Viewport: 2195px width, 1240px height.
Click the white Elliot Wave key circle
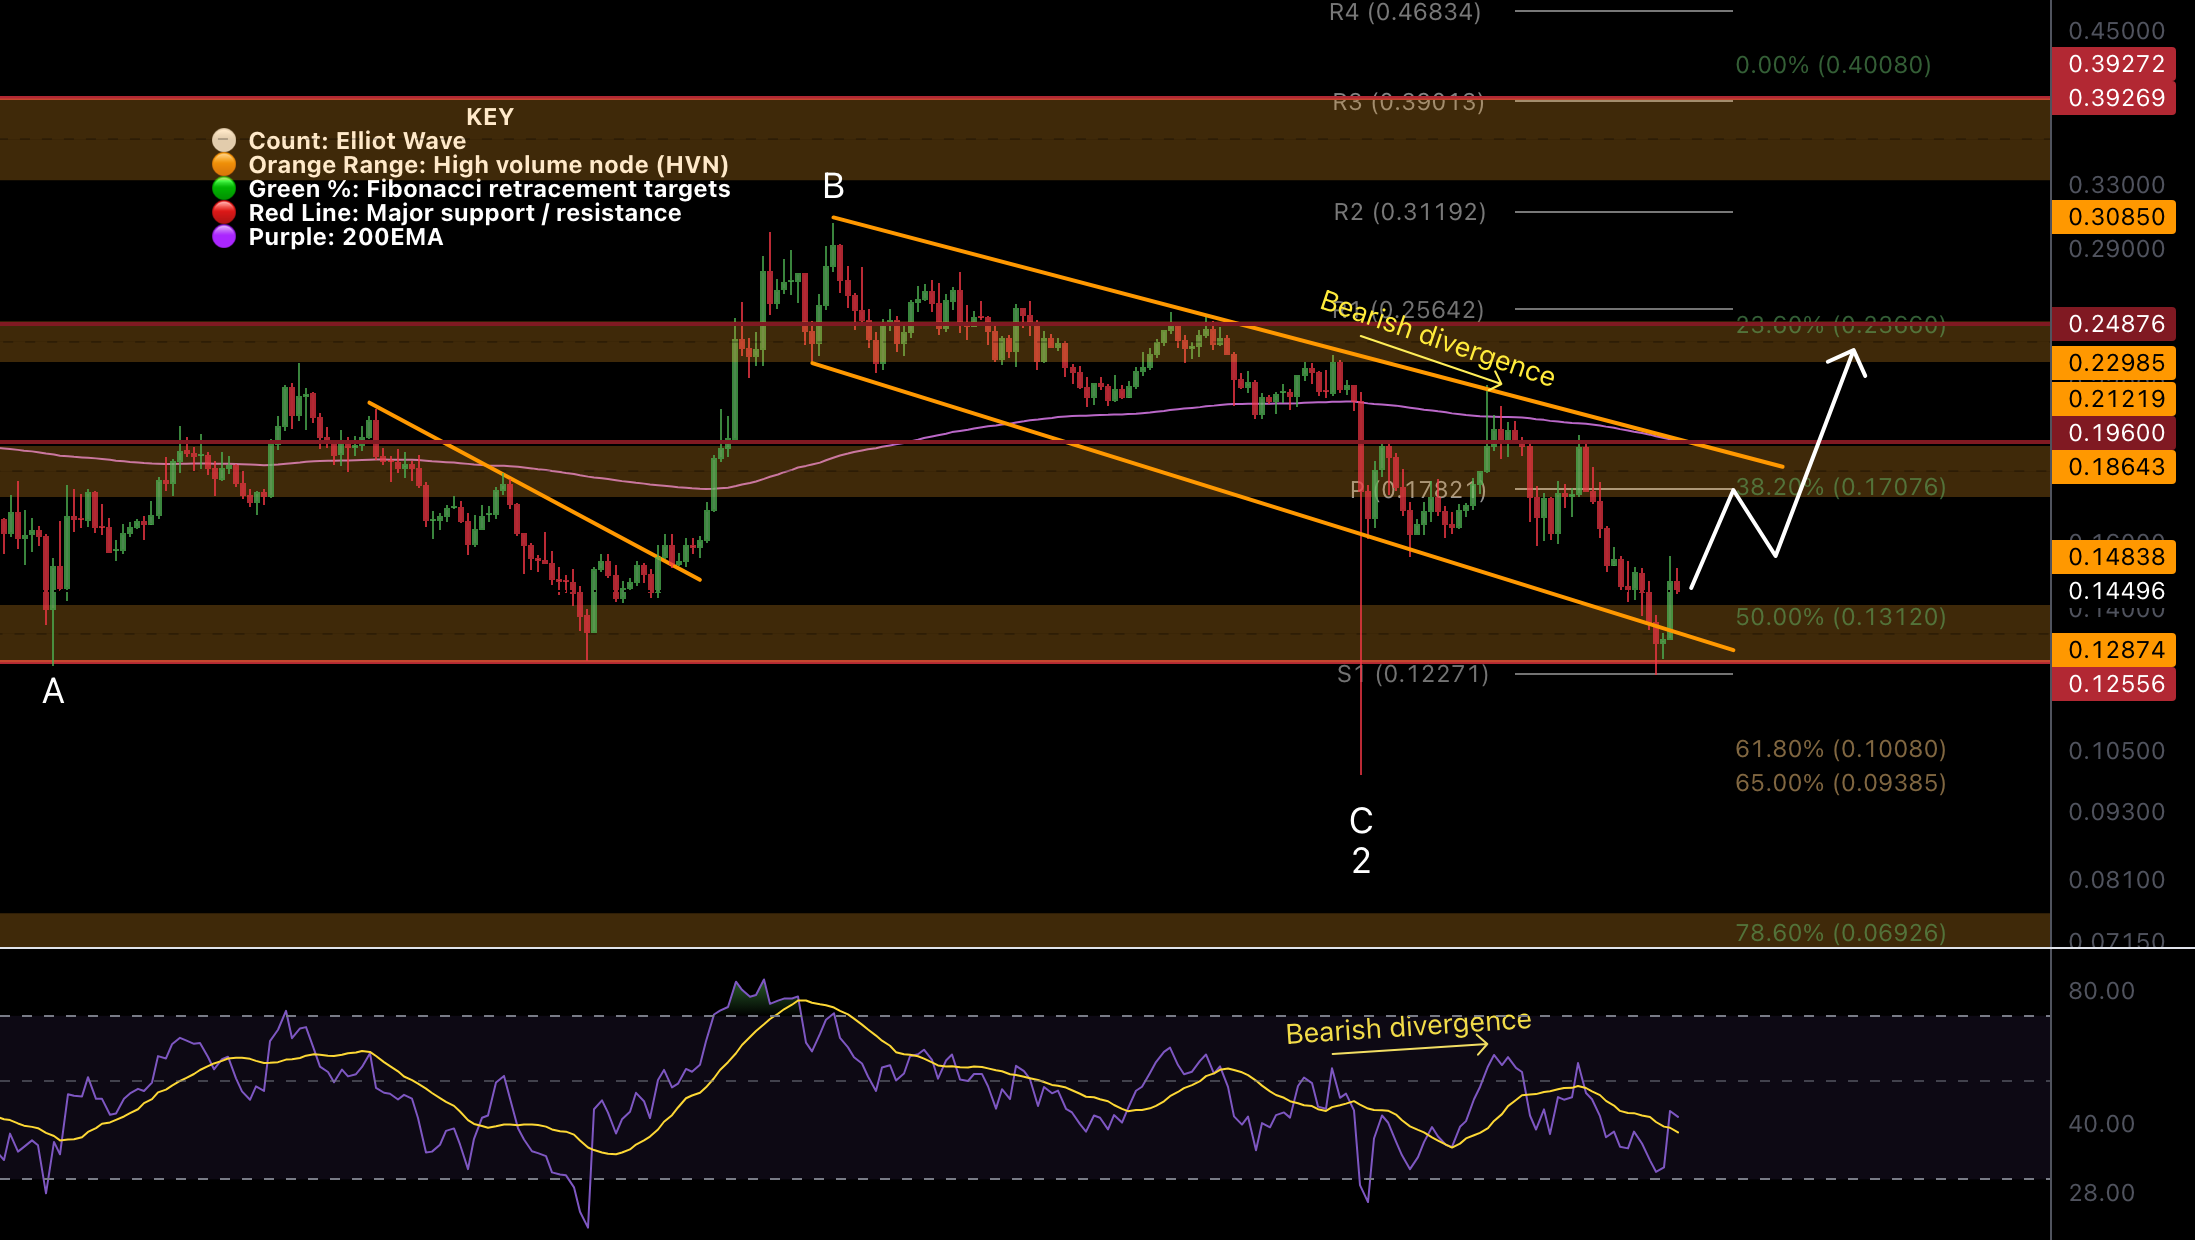(x=224, y=140)
